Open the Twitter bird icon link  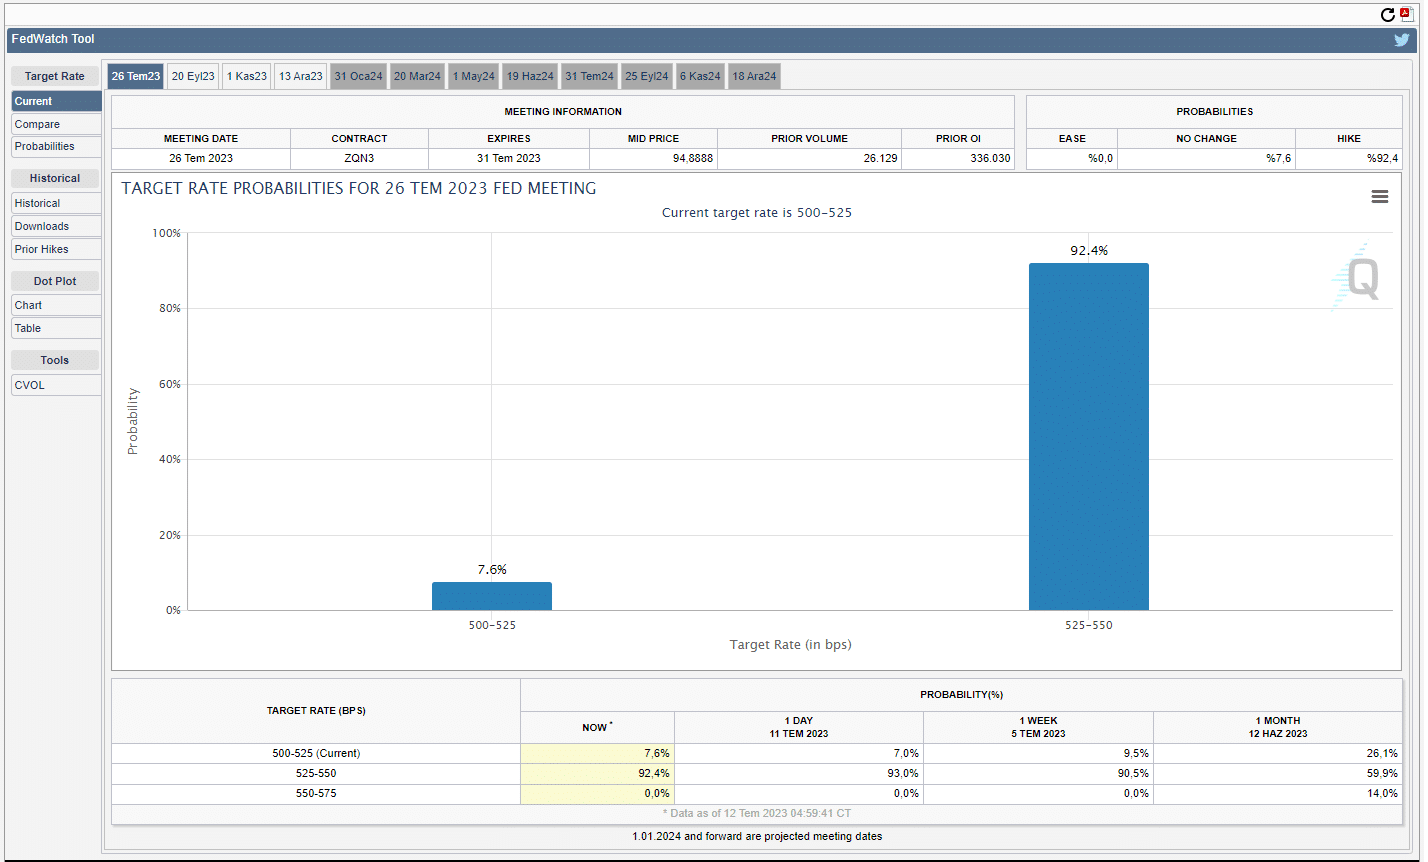1402,40
